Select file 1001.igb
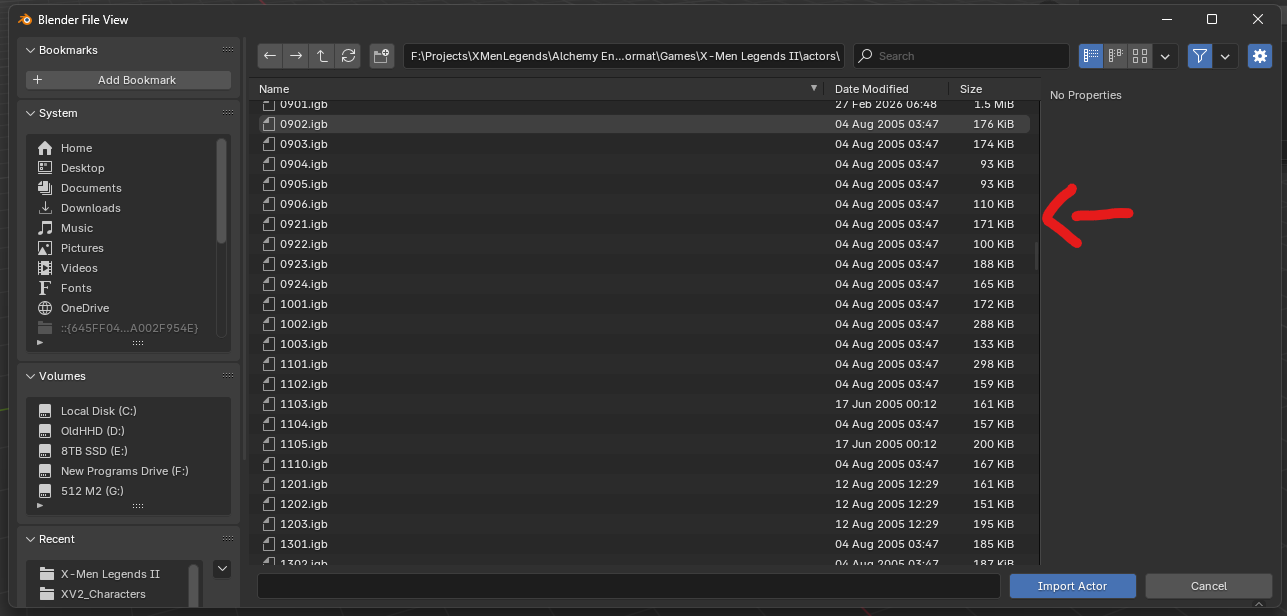Screen dimensions: 1287x616 [643, 304]
